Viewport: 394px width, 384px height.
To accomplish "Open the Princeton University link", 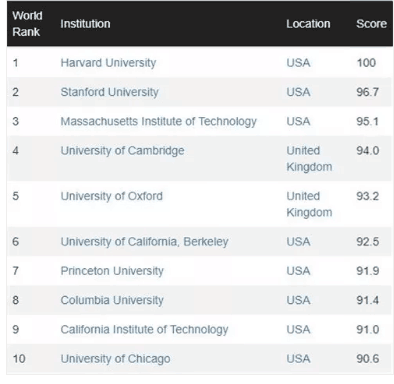I will coord(112,271).
